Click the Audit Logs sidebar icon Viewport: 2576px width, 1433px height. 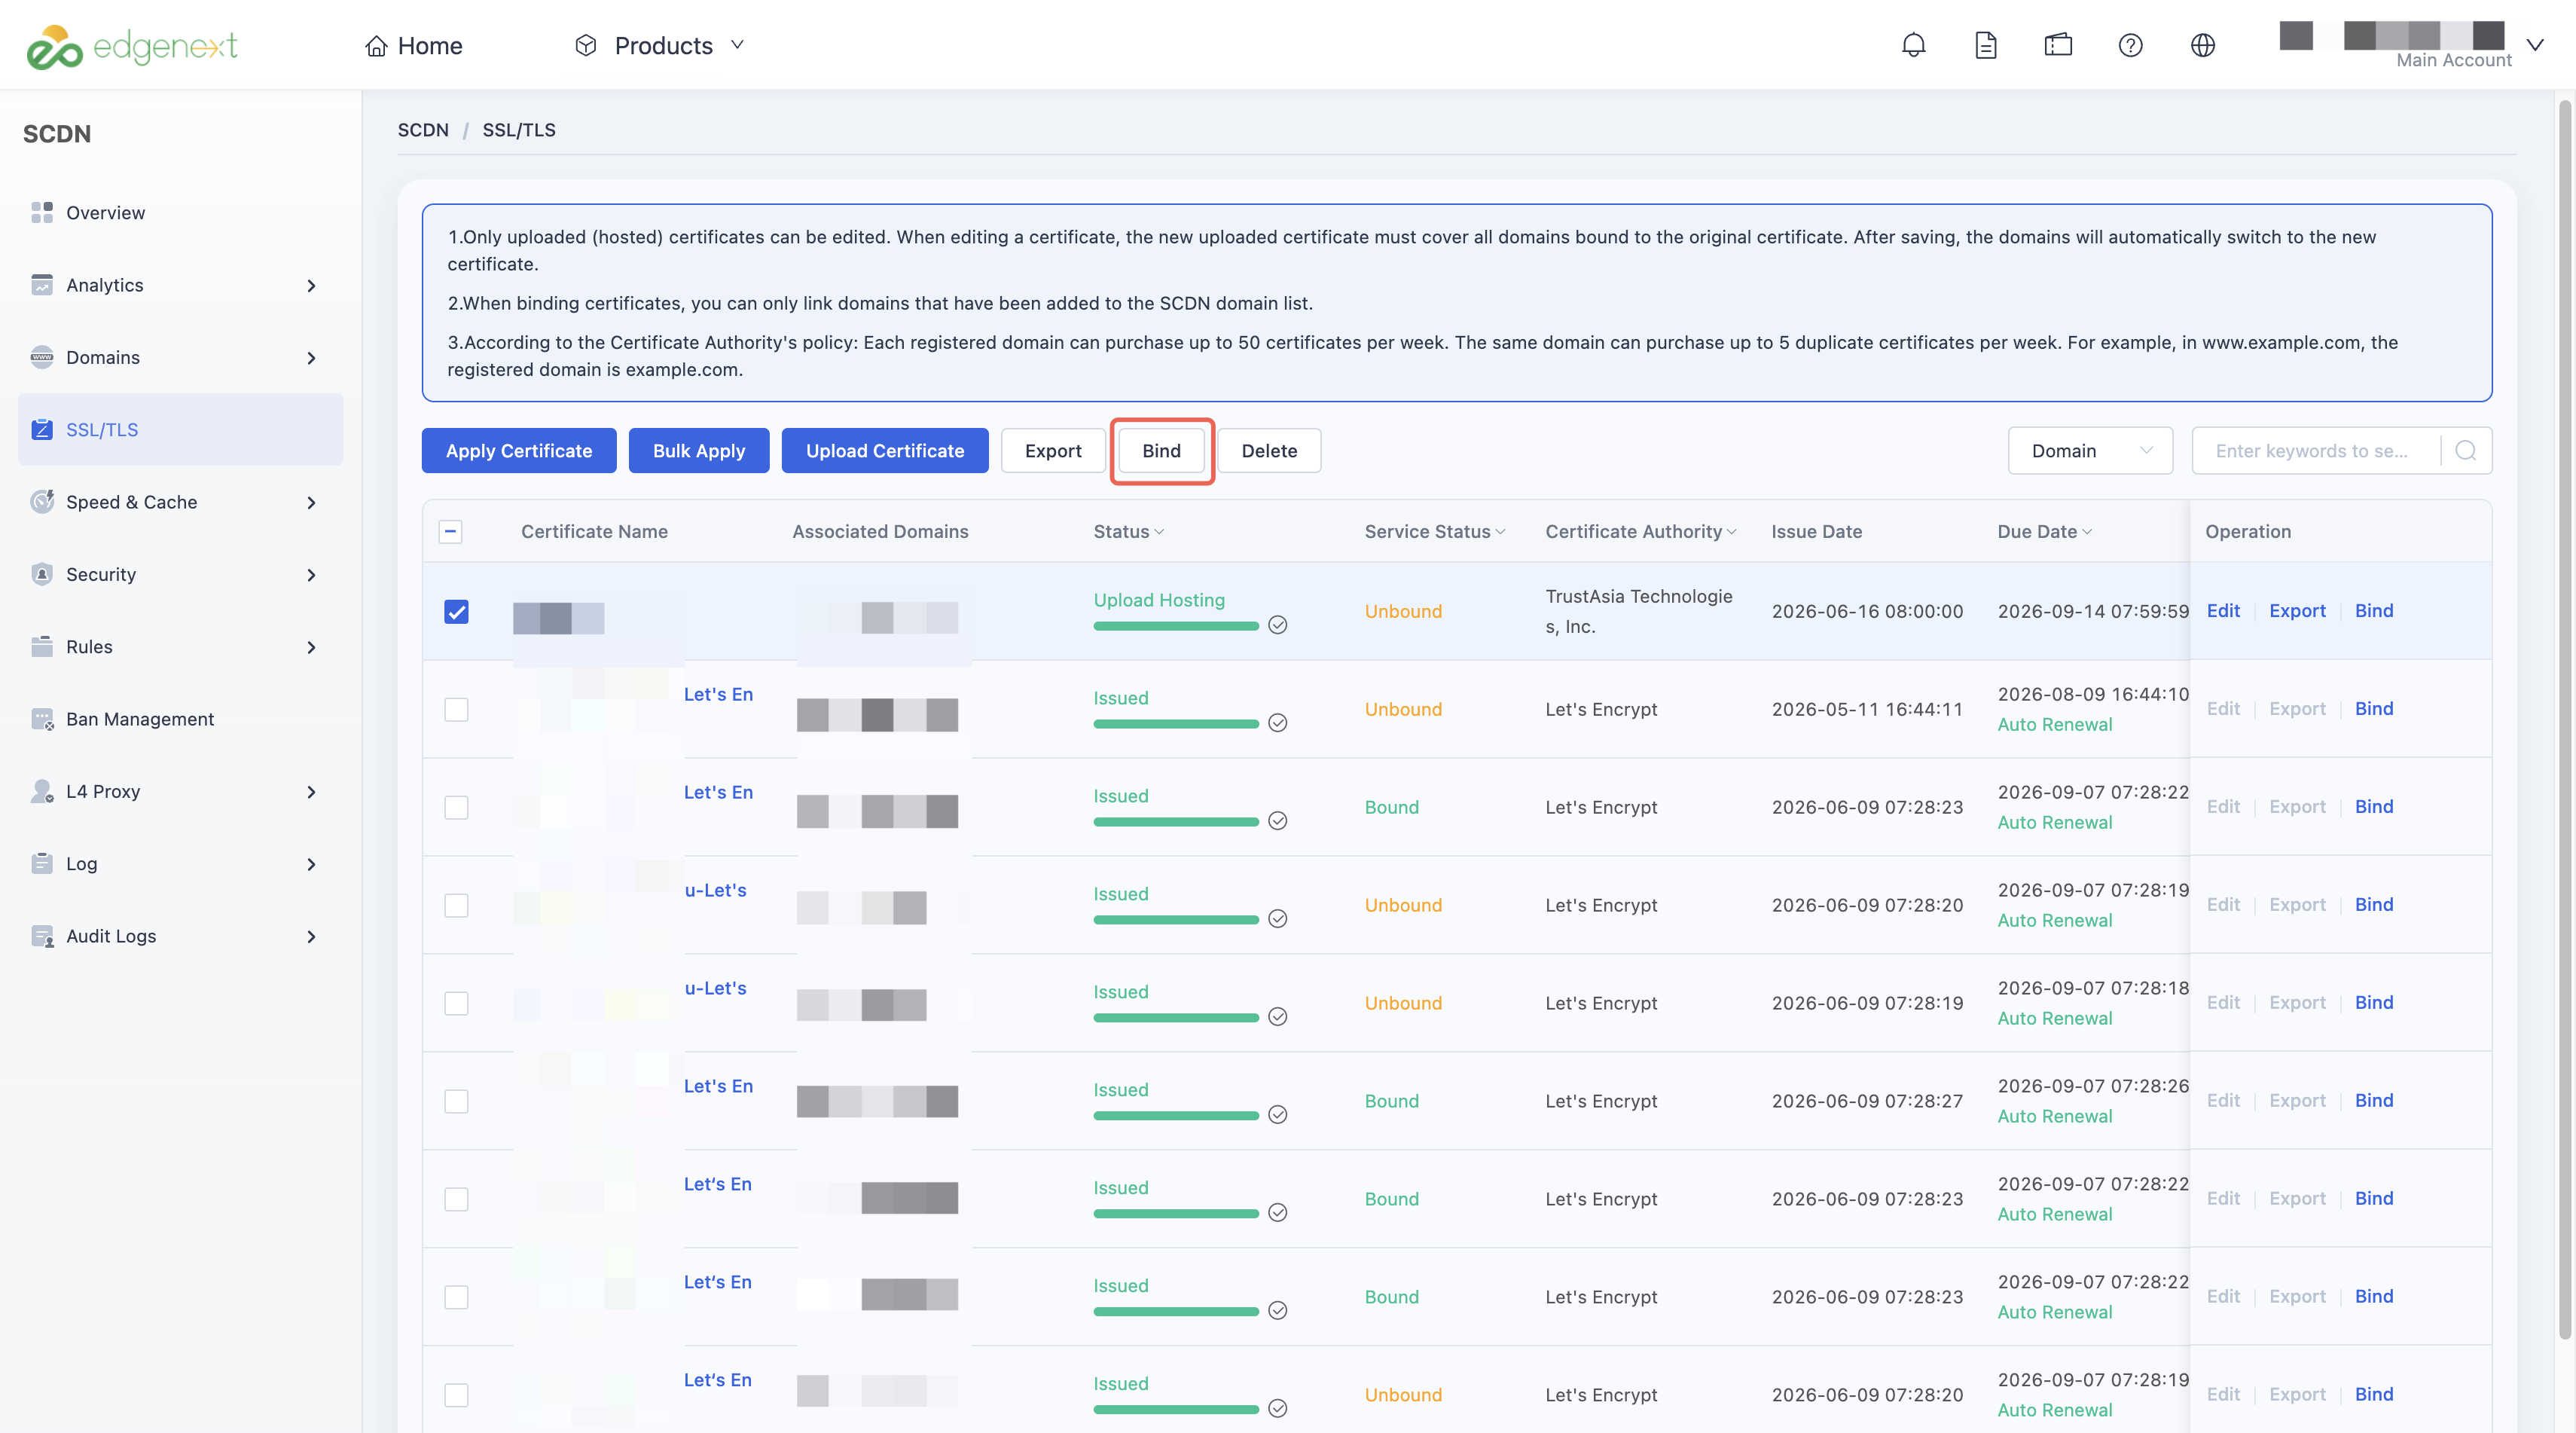click(42, 936)
